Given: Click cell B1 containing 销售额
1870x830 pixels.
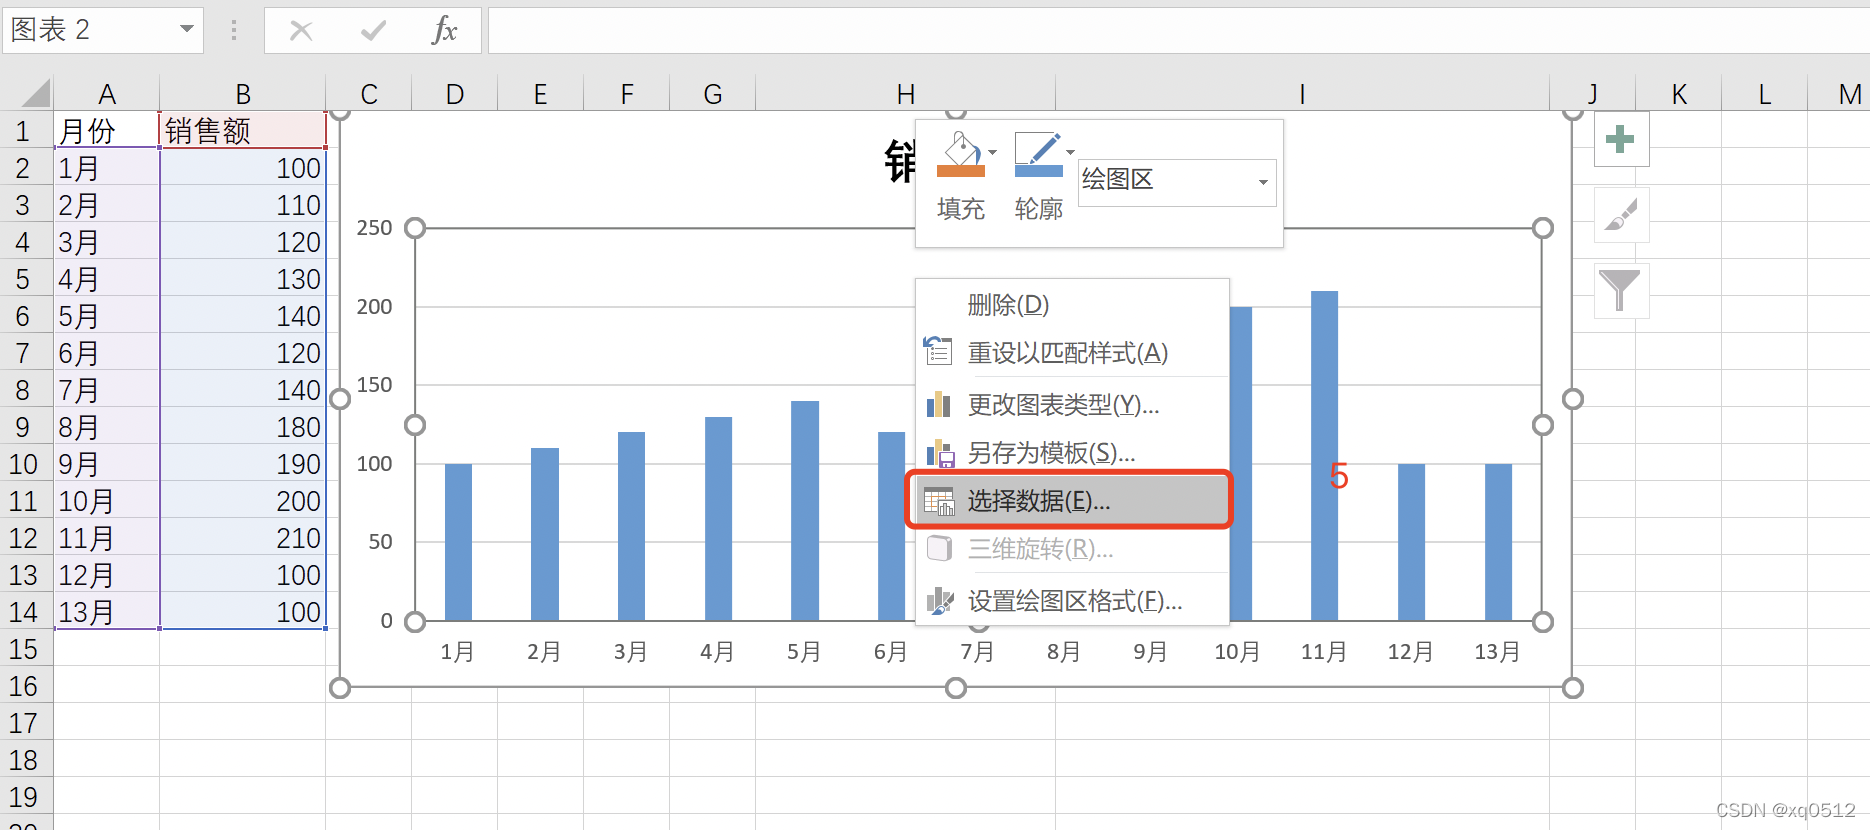Looking at the screenshot, I should (x=243, y=131).
